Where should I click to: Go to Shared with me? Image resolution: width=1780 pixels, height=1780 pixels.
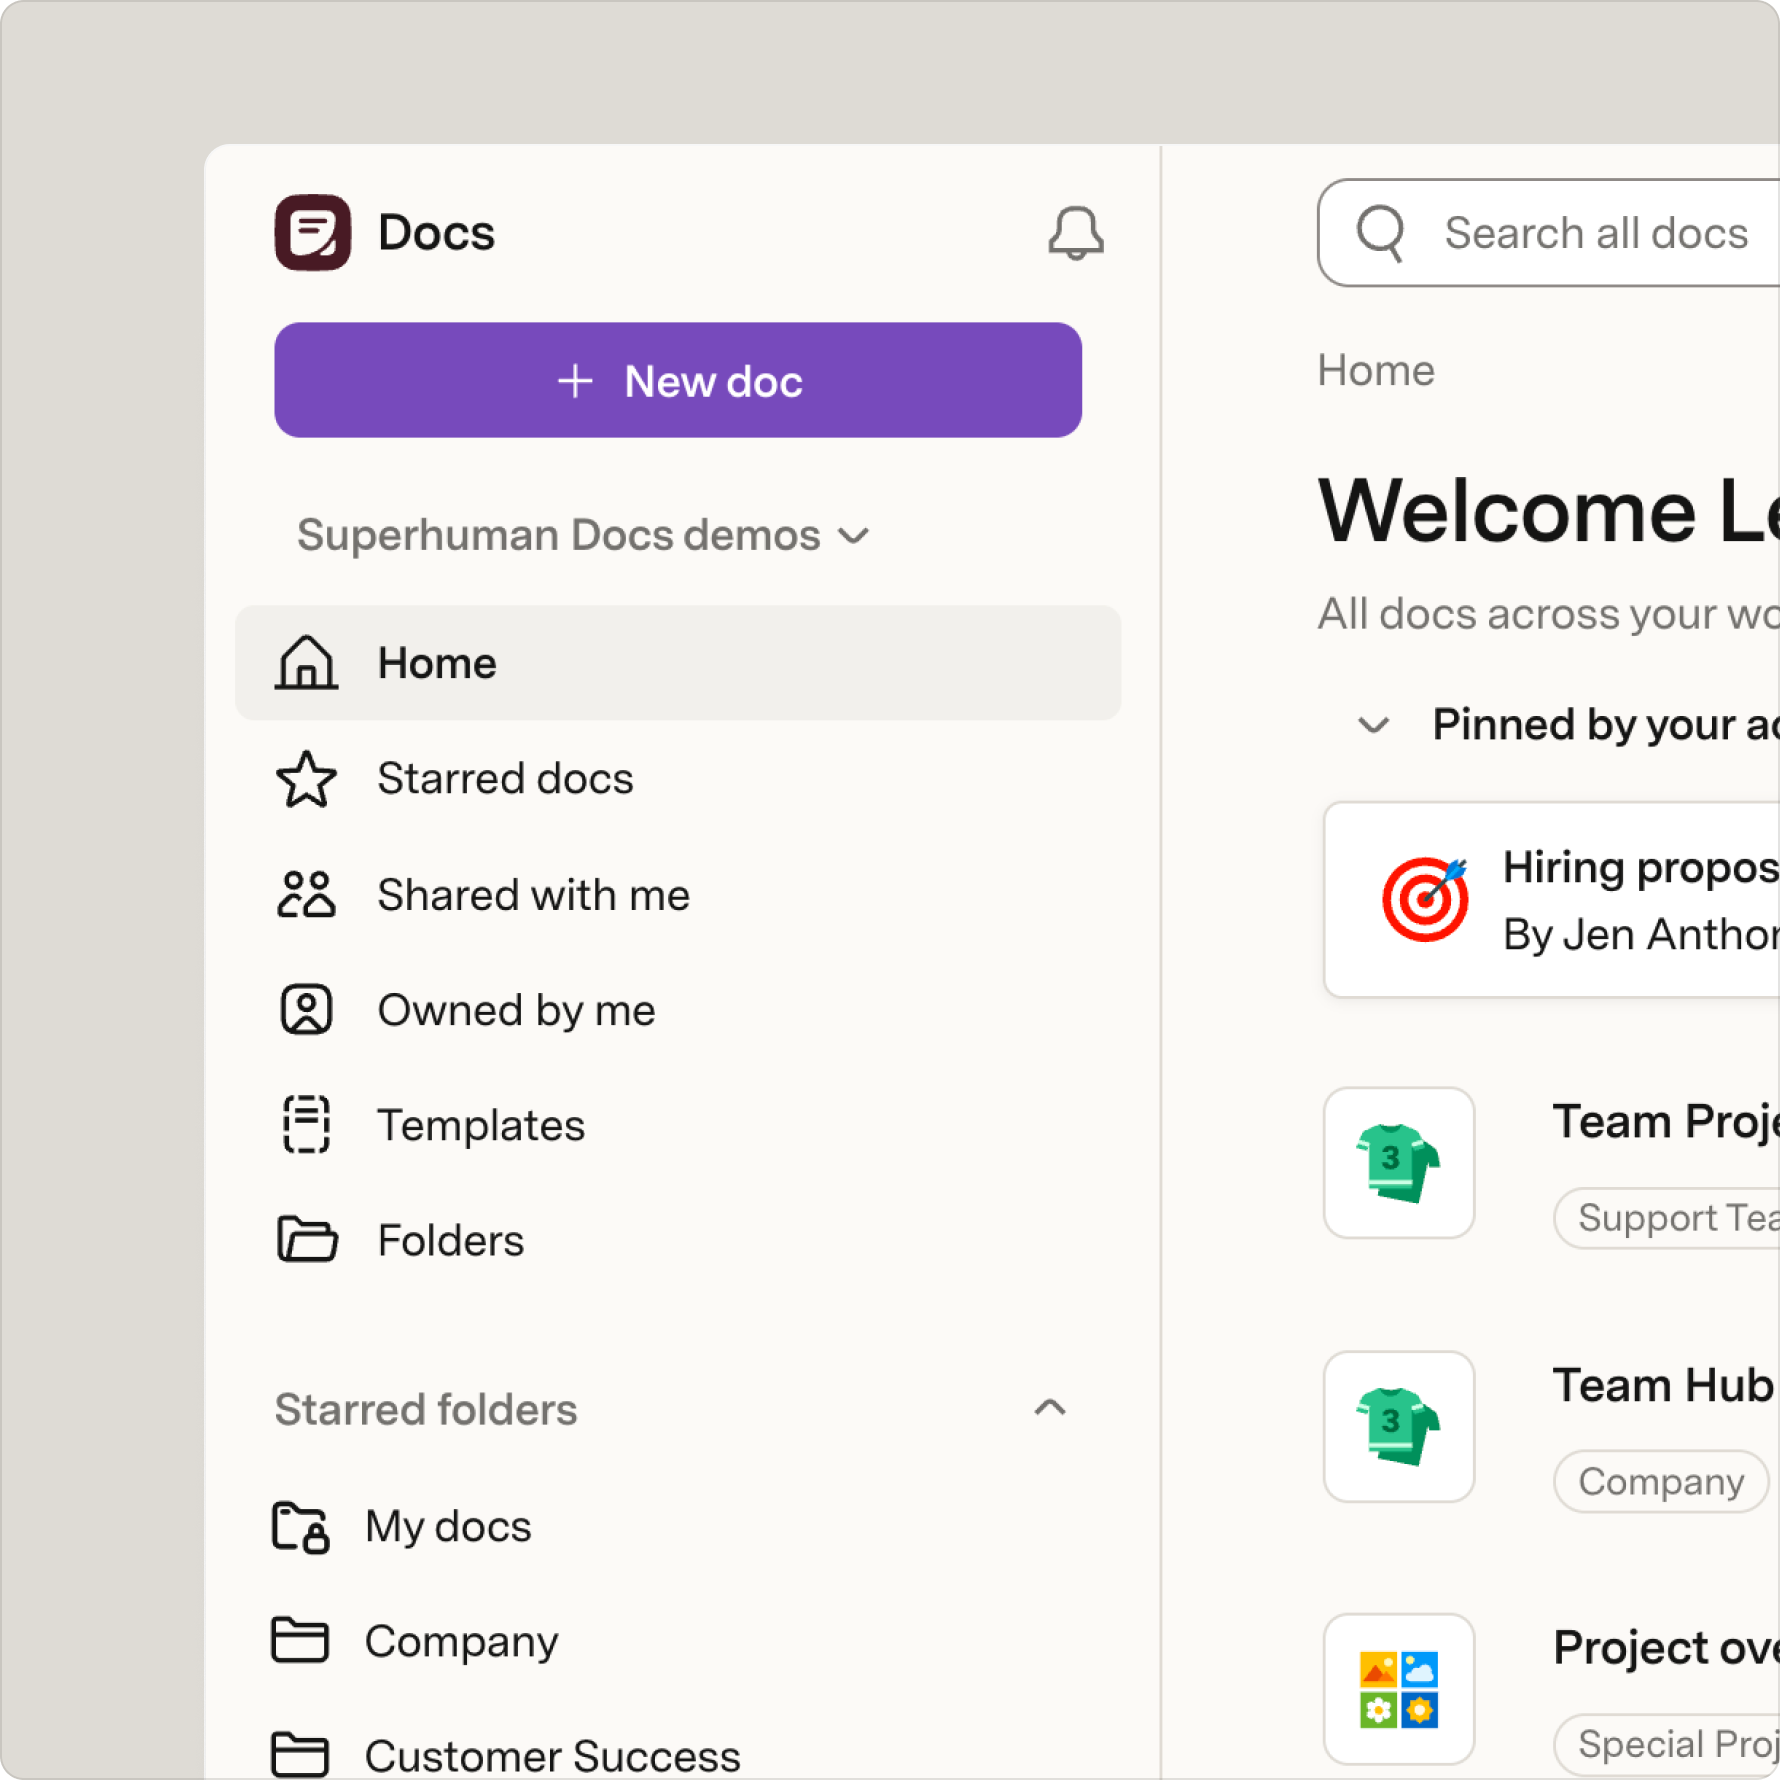point(533,894)
